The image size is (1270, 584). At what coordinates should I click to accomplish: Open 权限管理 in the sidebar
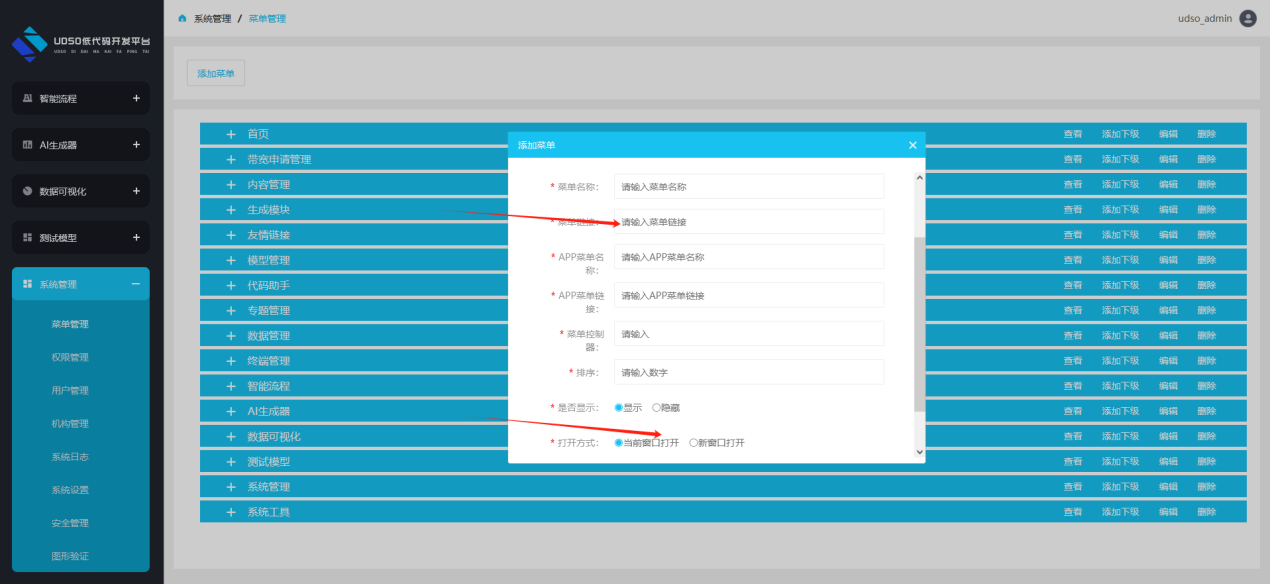[x=70, y=357]
